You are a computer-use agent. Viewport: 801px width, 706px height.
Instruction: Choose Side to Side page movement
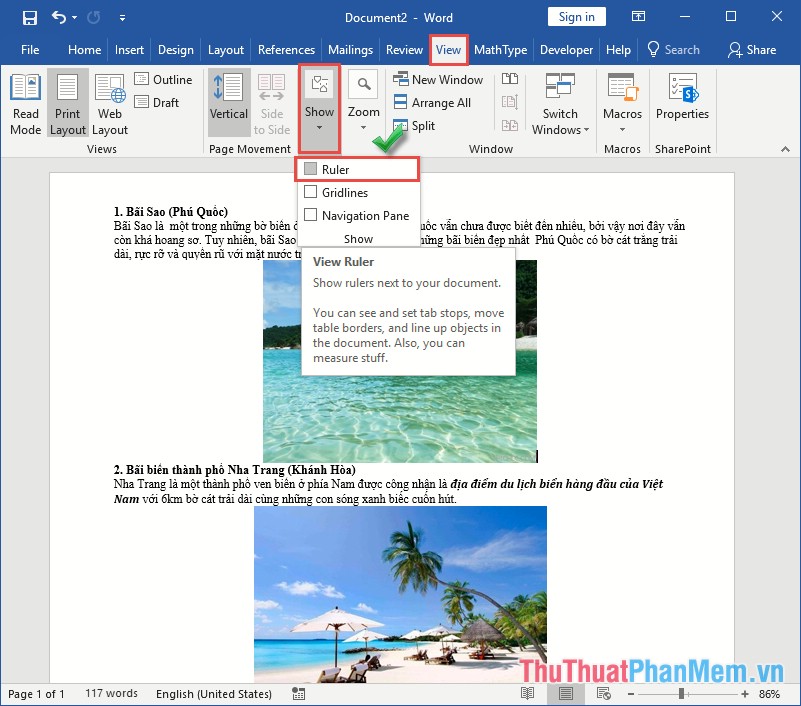272,100
